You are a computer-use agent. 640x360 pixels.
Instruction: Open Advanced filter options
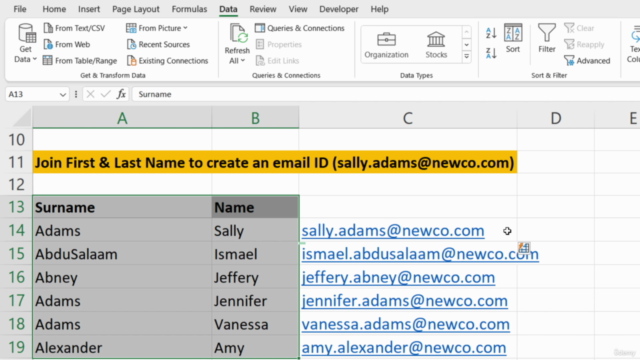(x=587, y=61)
